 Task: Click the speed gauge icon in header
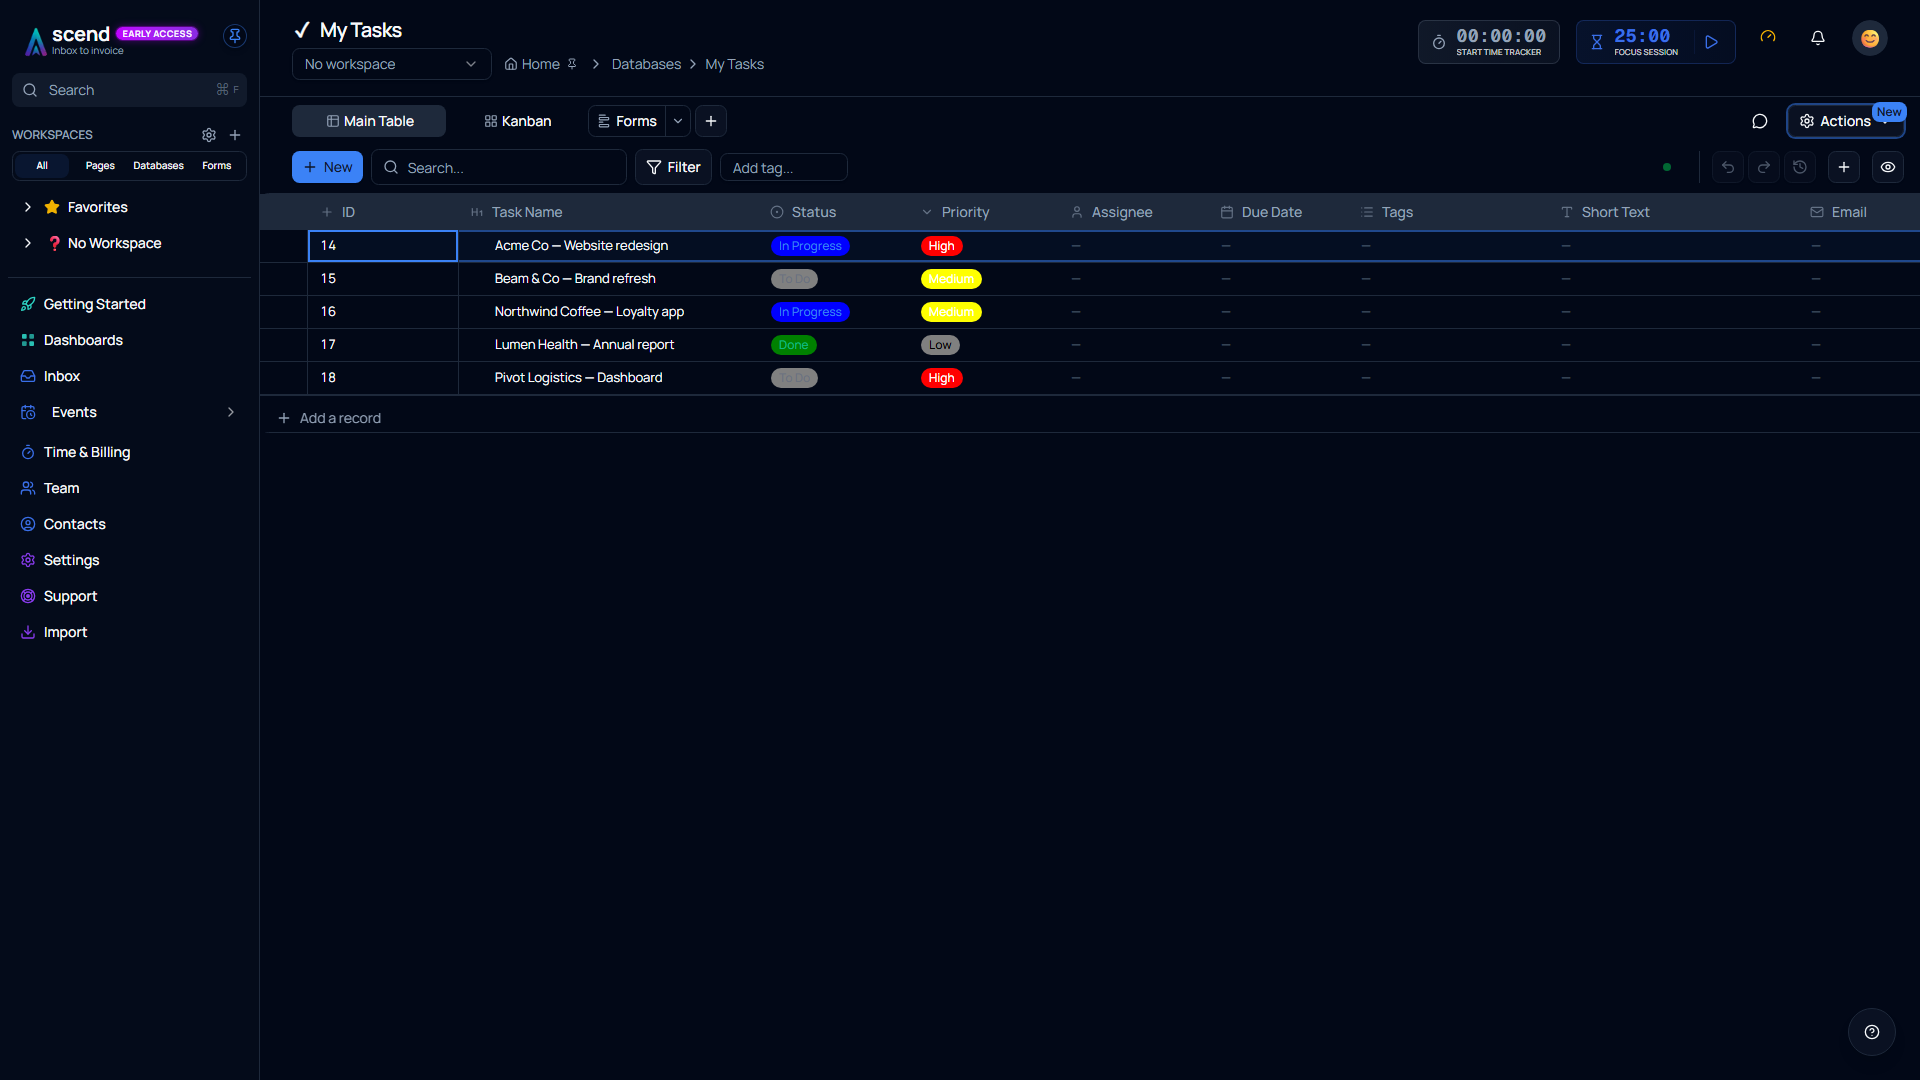pyautogui.click(x=1768, y=38)
